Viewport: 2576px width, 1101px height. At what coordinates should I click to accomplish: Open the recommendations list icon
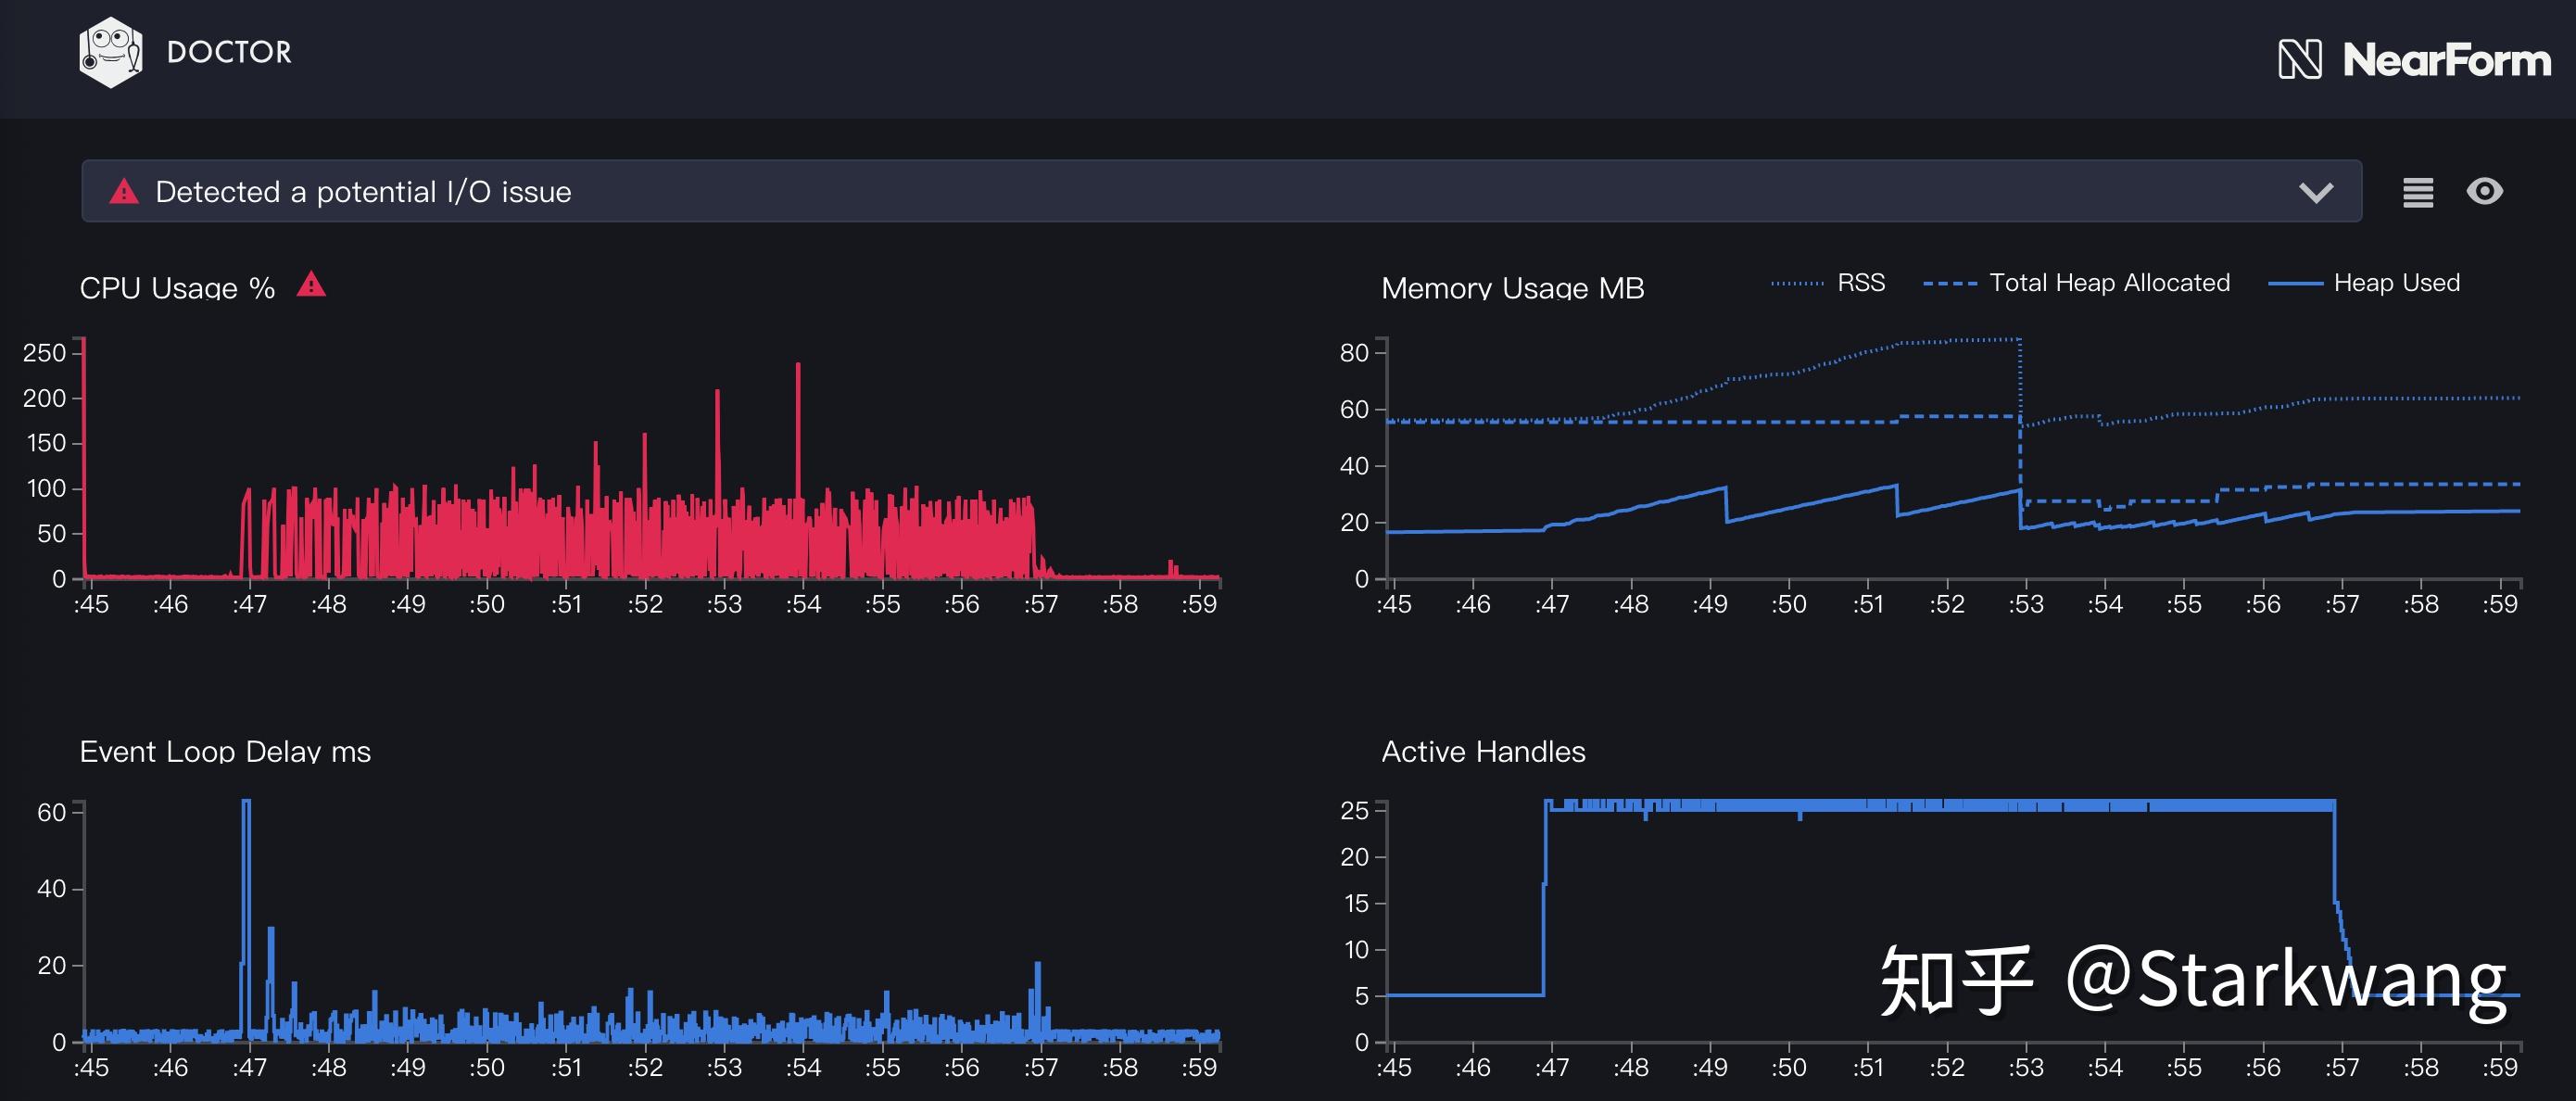(x=2418, y=192)
